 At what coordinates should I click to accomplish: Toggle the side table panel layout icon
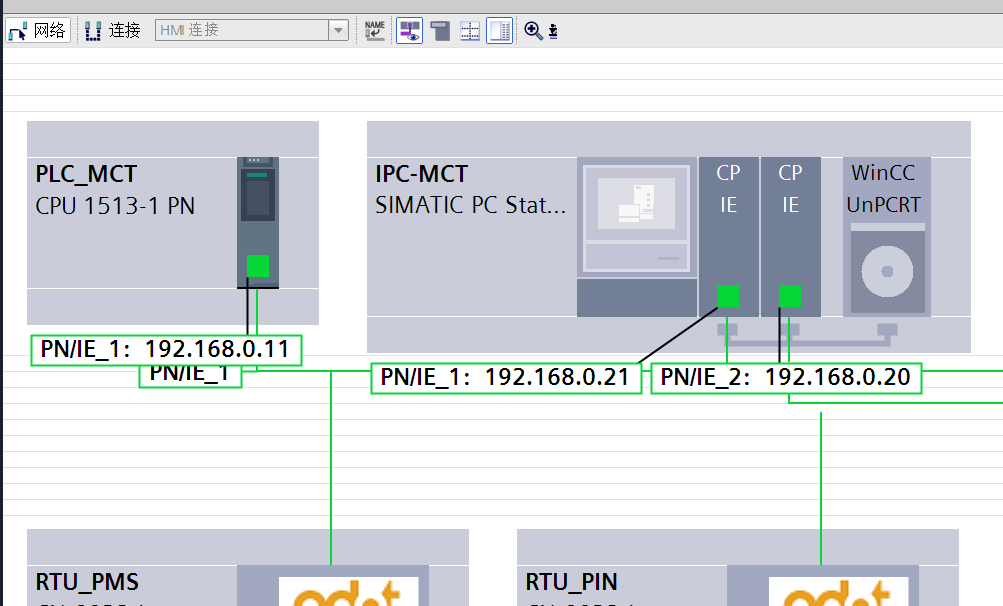pos(500,30)
